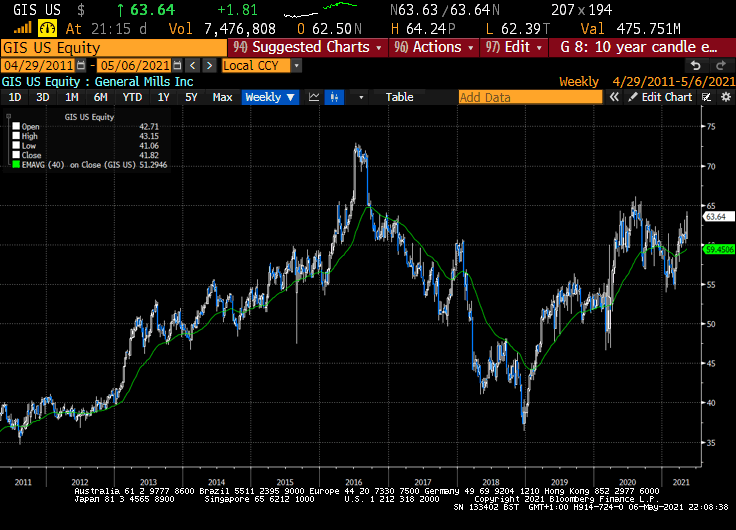The image size is (736, 530).
Task: Select the 5Y time range button
Action: pyautogui.click(x=190, y=97)
